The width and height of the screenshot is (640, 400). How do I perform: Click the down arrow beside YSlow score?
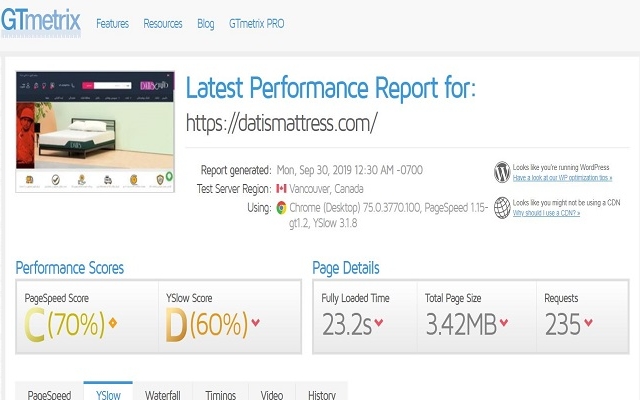256,322
